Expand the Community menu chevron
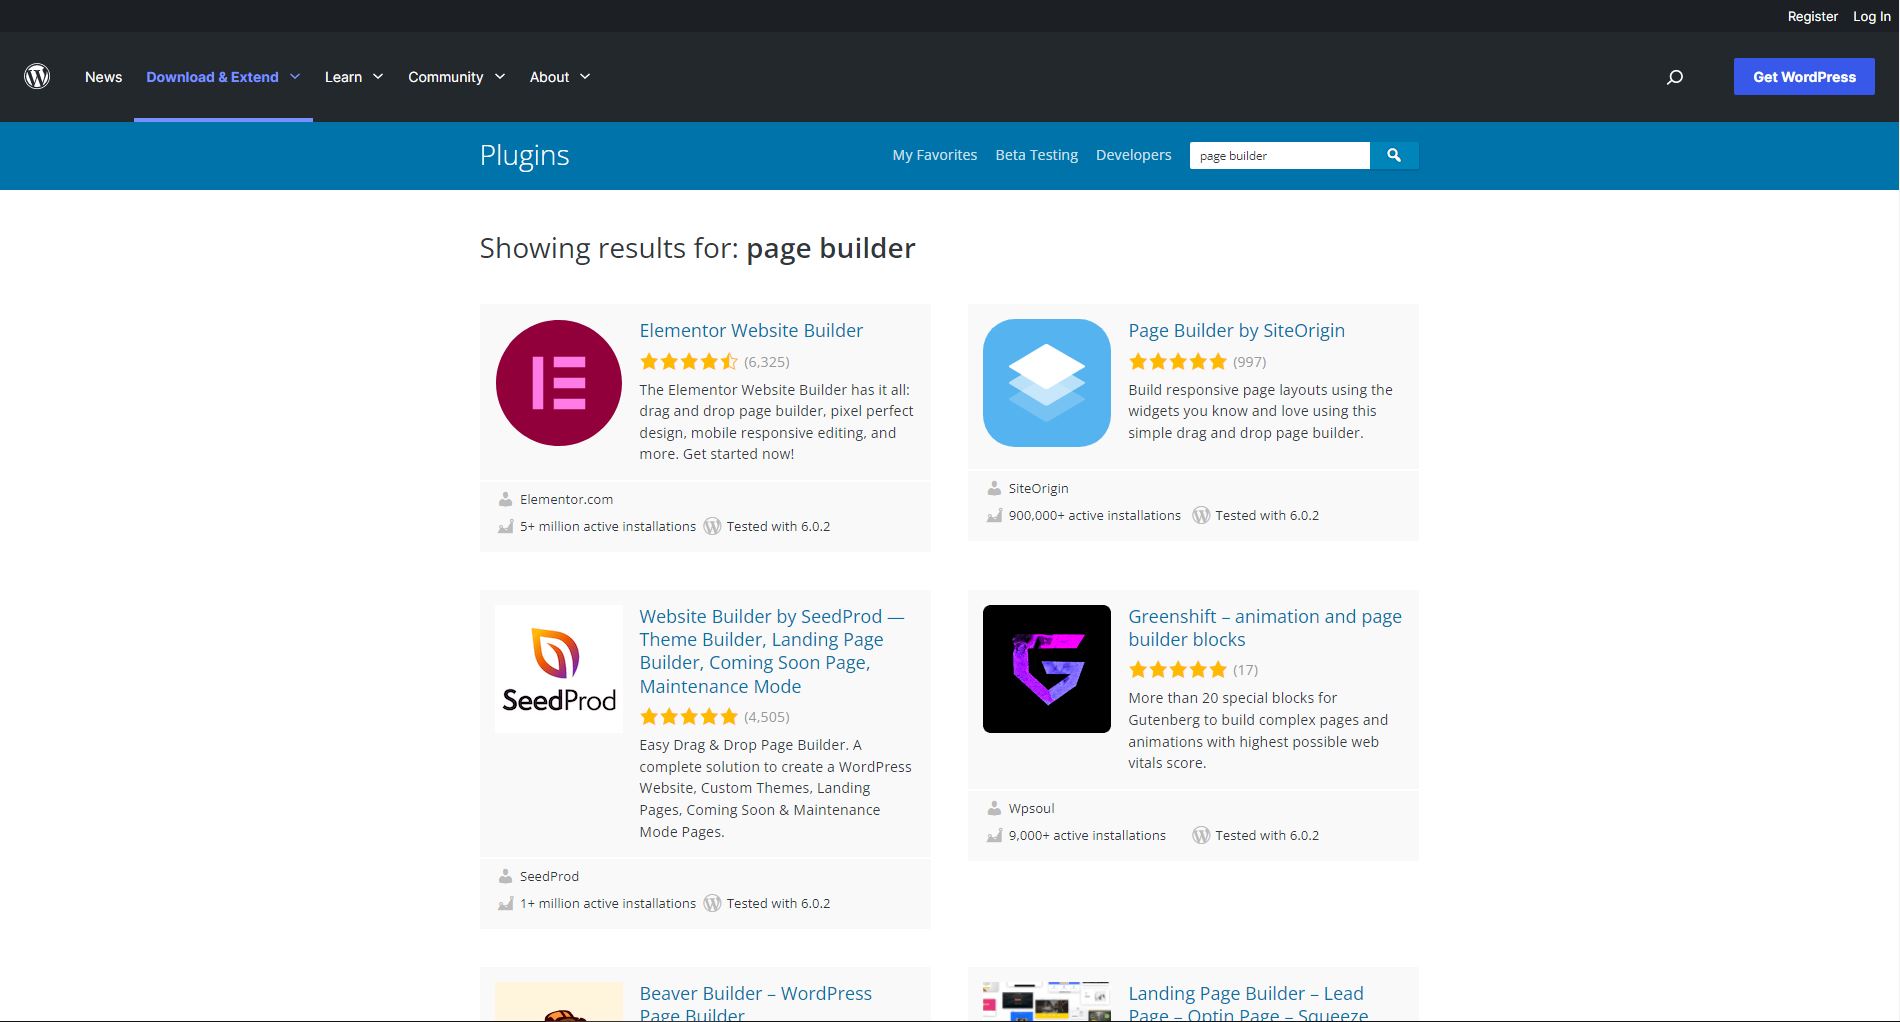 pos(500,77)
